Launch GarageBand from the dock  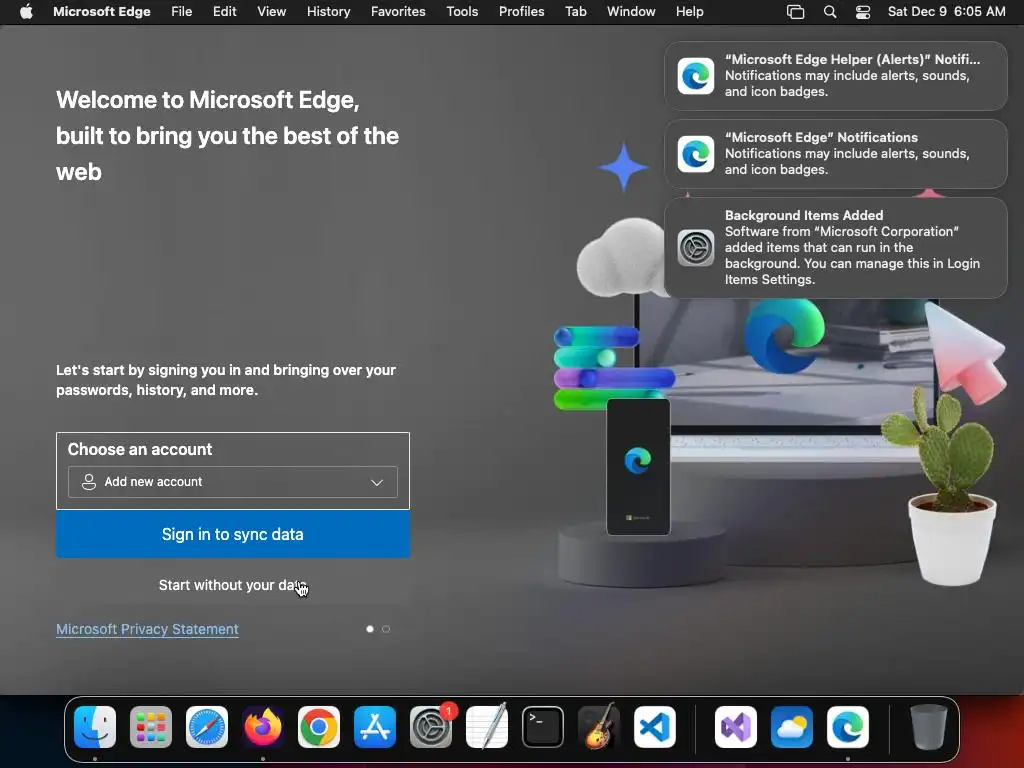tap(599, 727)
